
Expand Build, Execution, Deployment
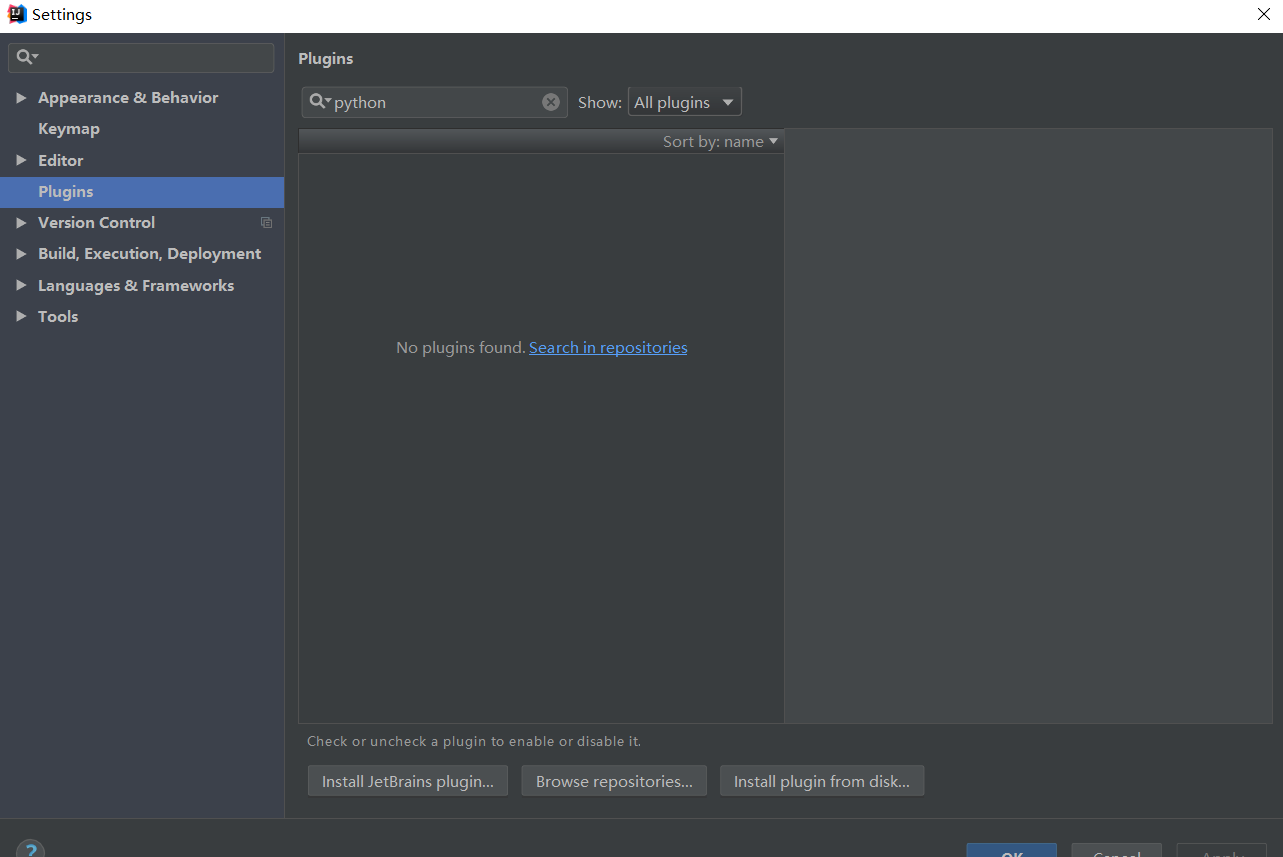[22, 253]
